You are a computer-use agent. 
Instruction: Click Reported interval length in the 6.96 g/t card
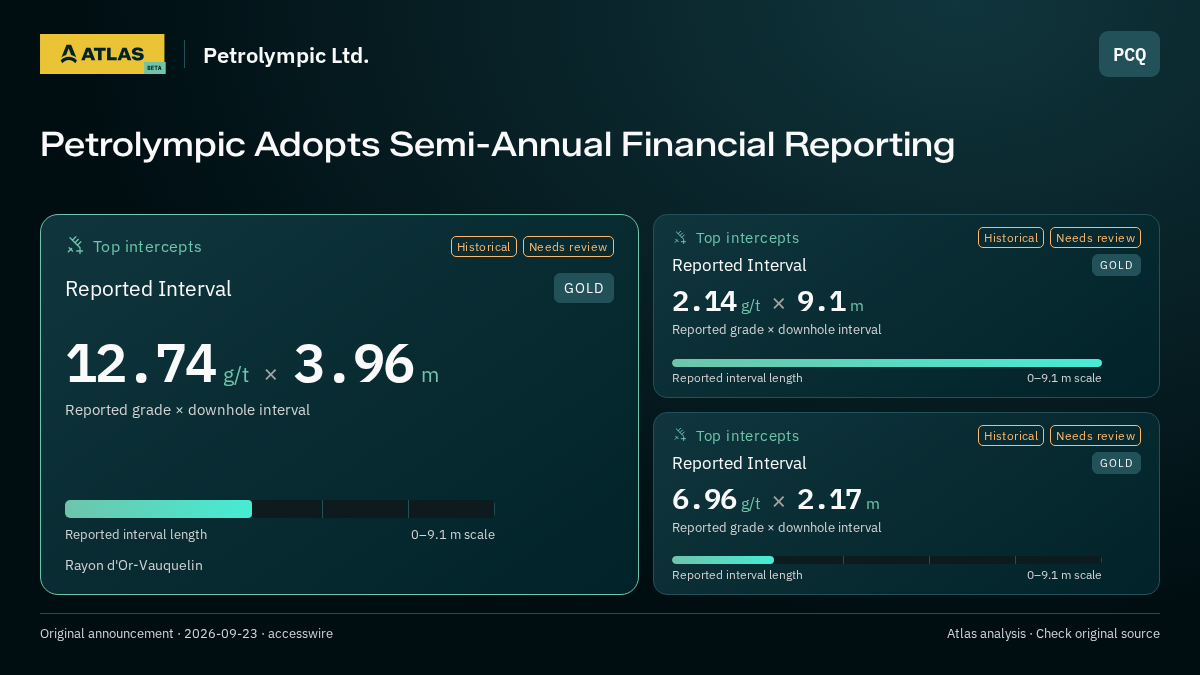pos(737,575)
